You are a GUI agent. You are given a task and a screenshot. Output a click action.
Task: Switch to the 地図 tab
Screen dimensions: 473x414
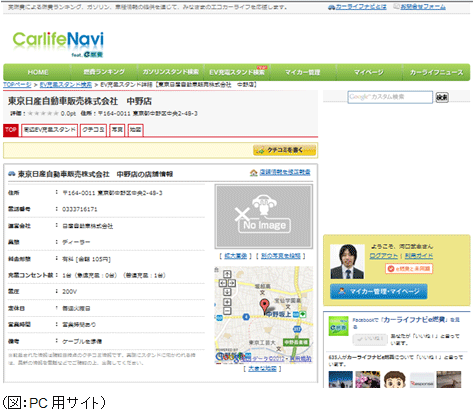135,130
